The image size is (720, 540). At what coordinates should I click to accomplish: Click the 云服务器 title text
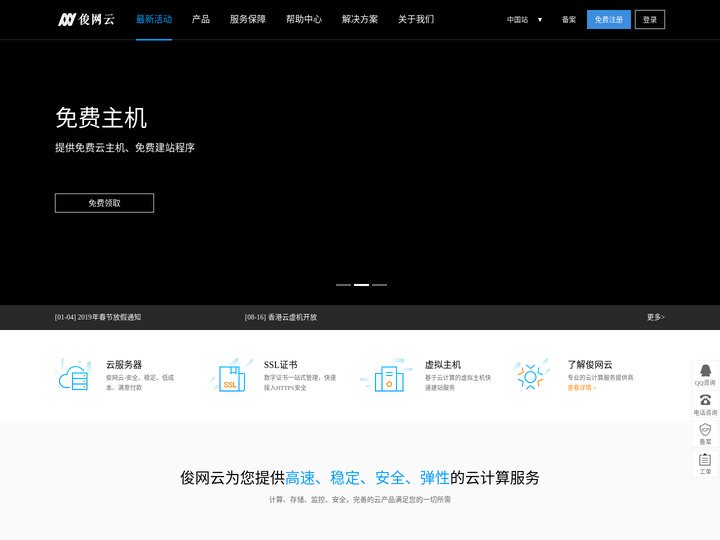pyautogui.click(x=124, y=365)
